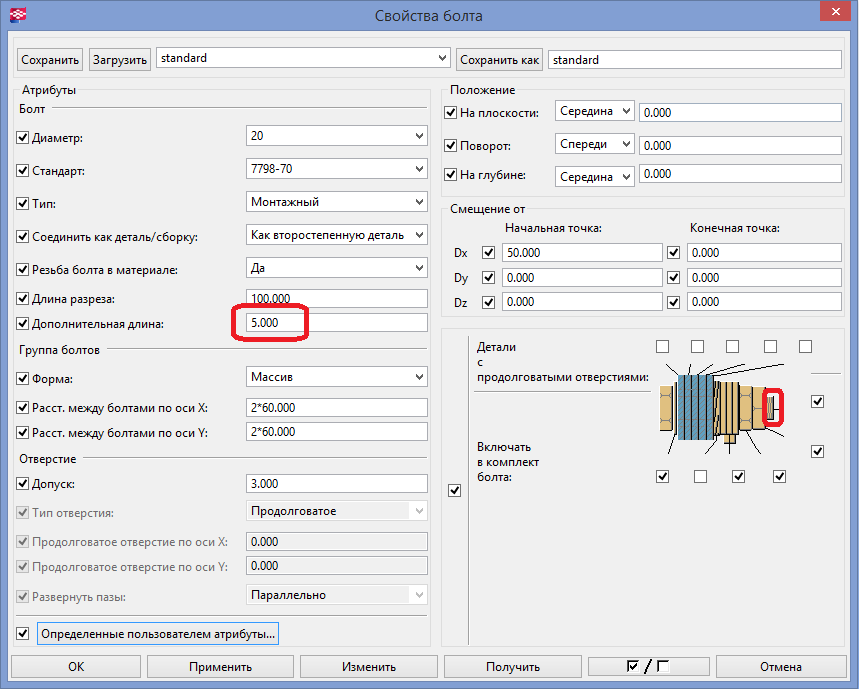859x689 pixels.
Task: Expand the Тип dropdown set to Монтажный
Action: pyautogui.click(x=336, y=202)
